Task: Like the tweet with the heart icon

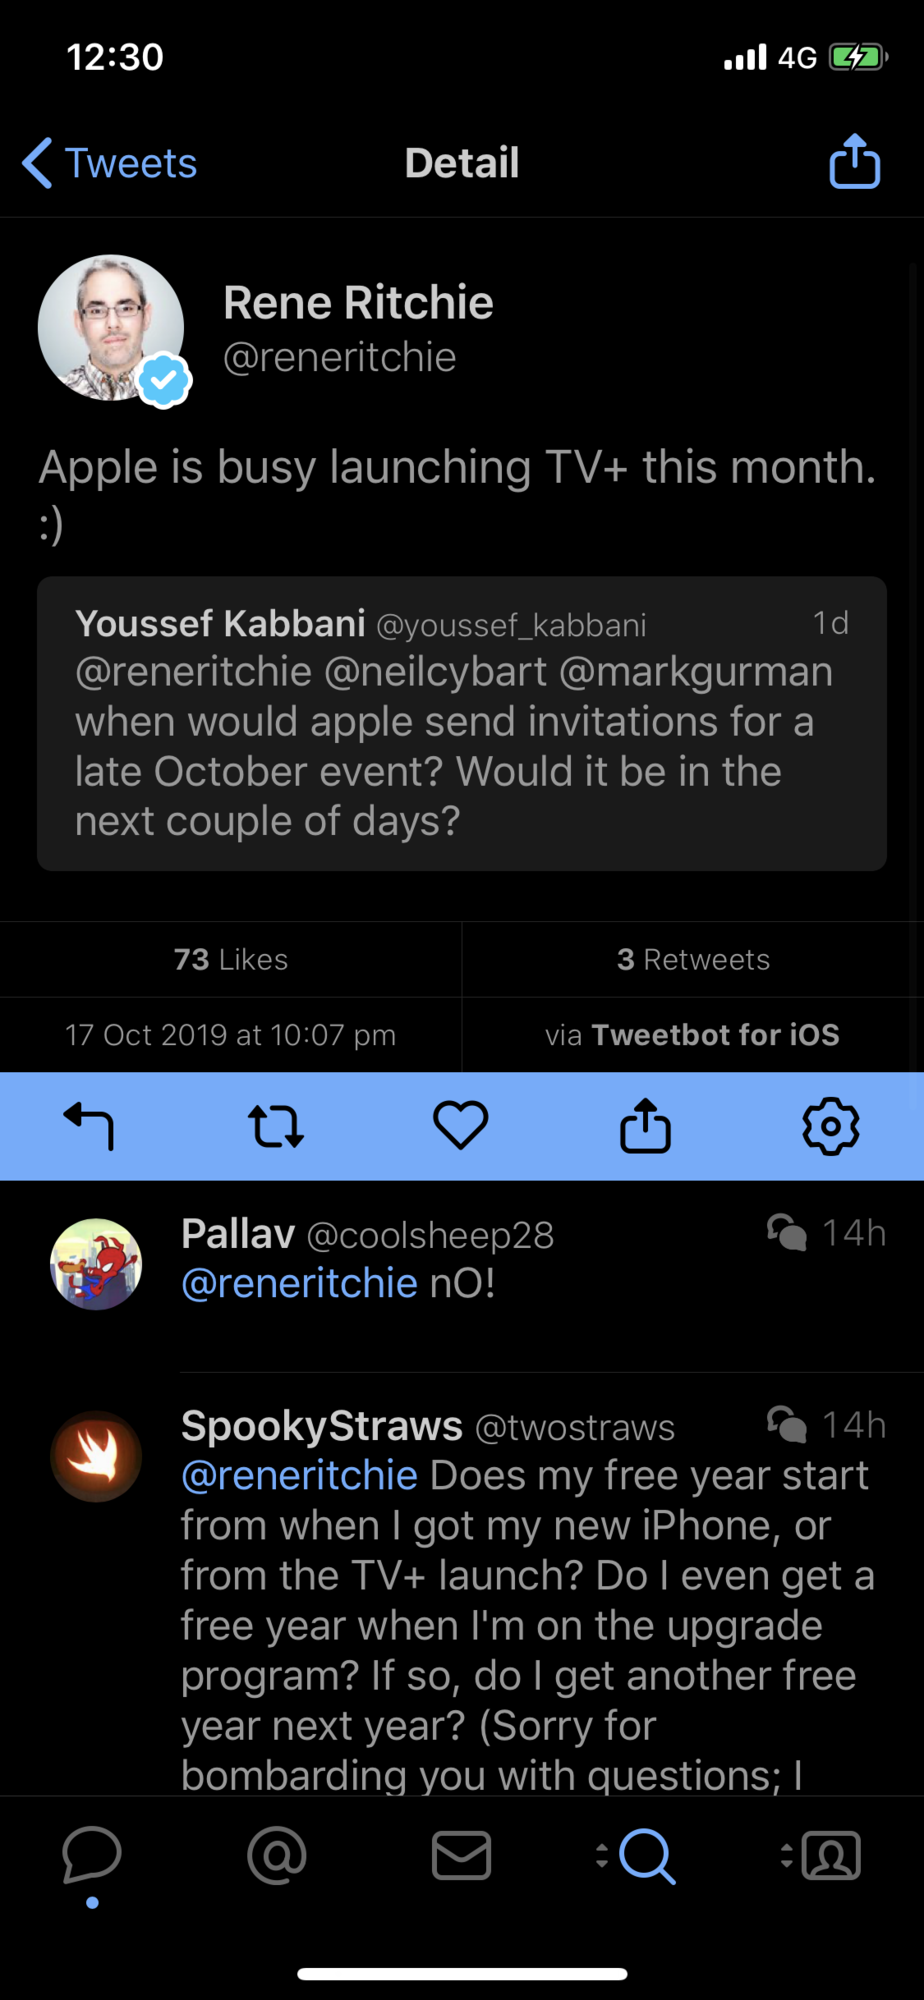Action: 461,1126
